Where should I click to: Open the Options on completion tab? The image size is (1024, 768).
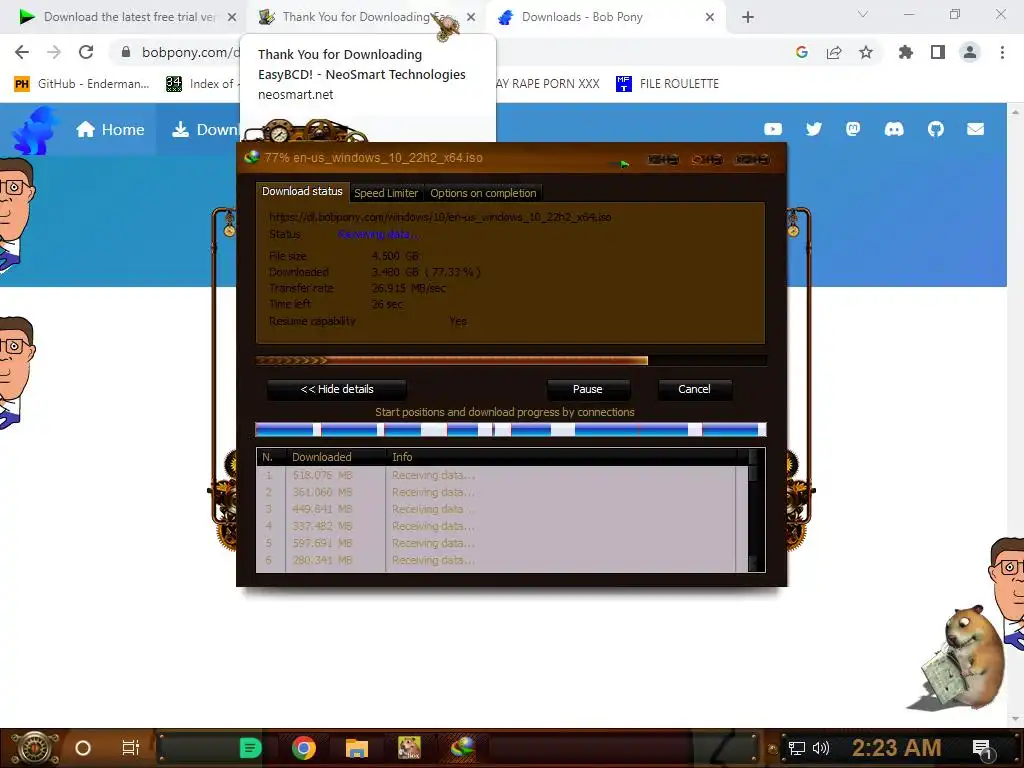click(x=483, y=193)
